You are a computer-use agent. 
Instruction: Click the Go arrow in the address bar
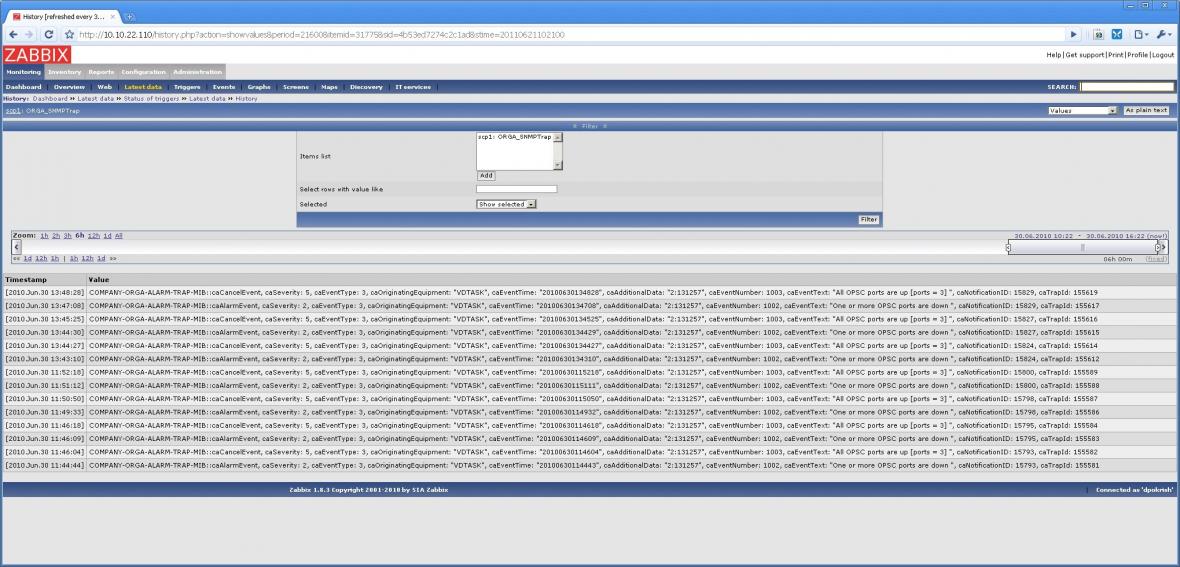click(1074, 35)
